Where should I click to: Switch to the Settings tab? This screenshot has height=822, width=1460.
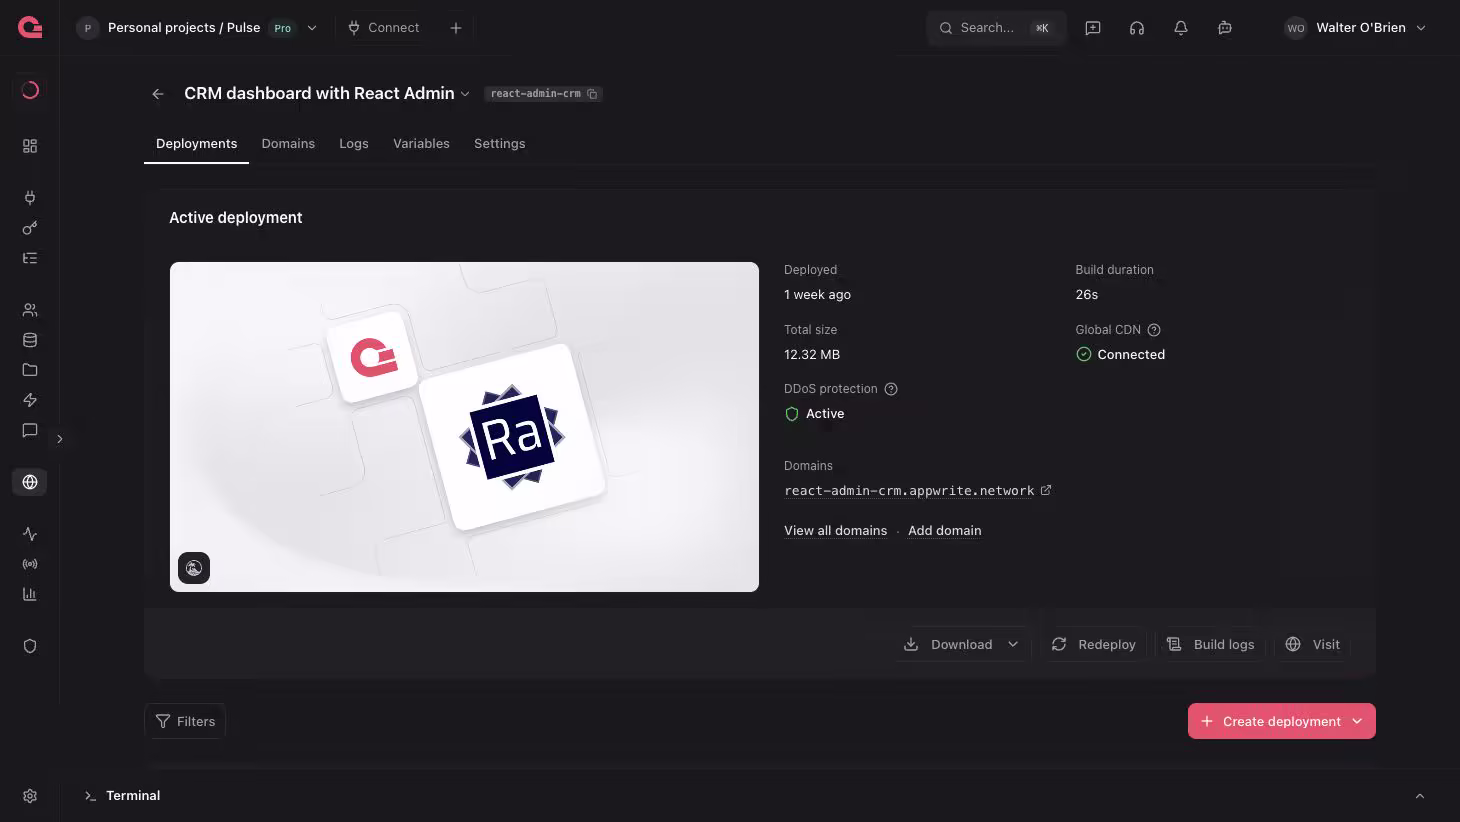[500, 144]
